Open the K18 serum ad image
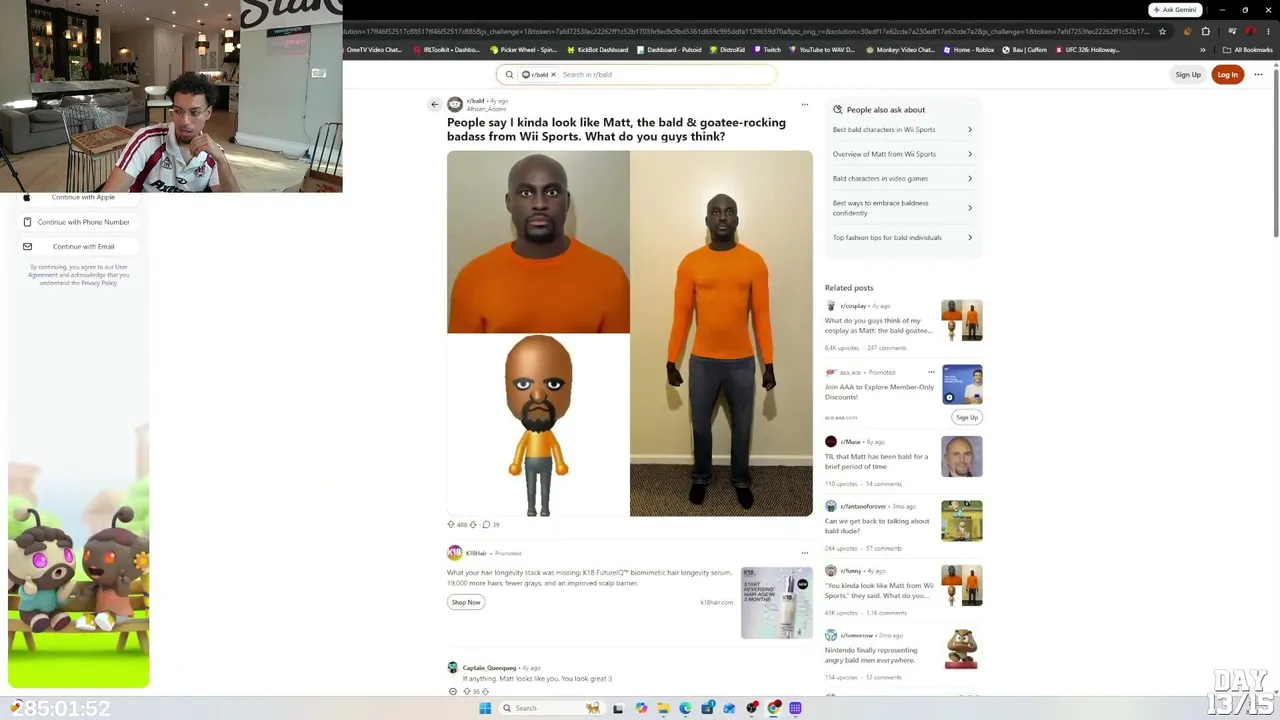1280x720 pixels. click(776, 602)
